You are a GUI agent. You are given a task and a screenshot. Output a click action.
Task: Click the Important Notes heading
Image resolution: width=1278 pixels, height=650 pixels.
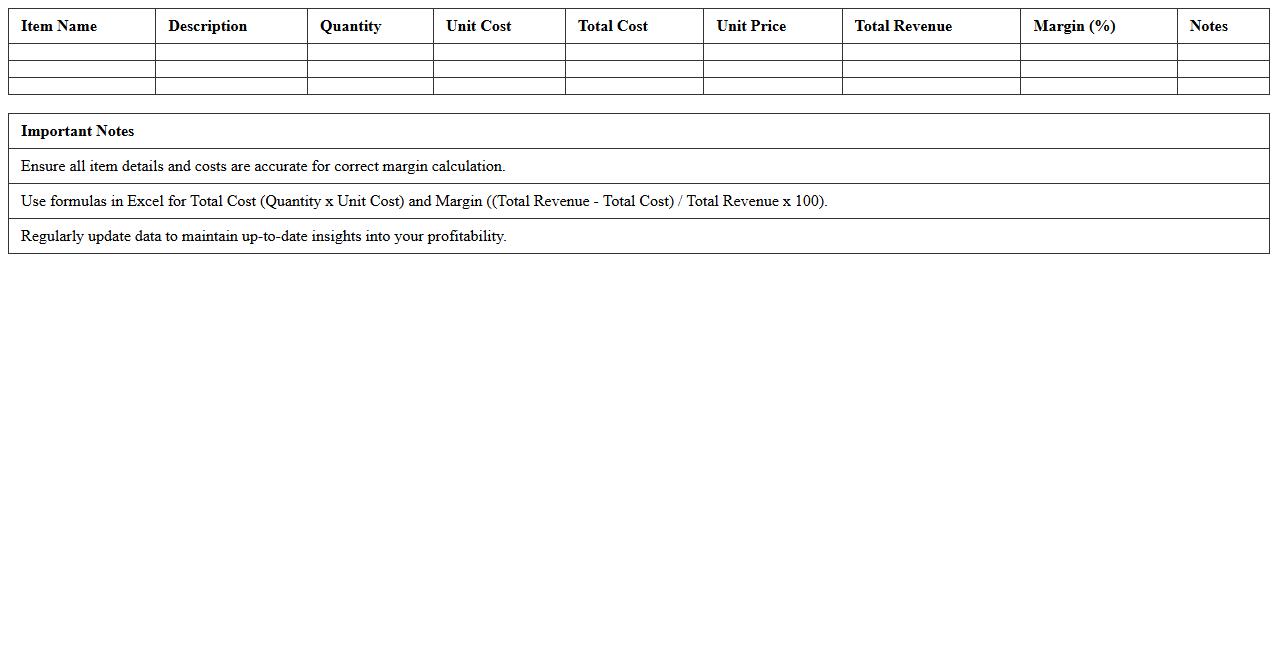point(77,131)
